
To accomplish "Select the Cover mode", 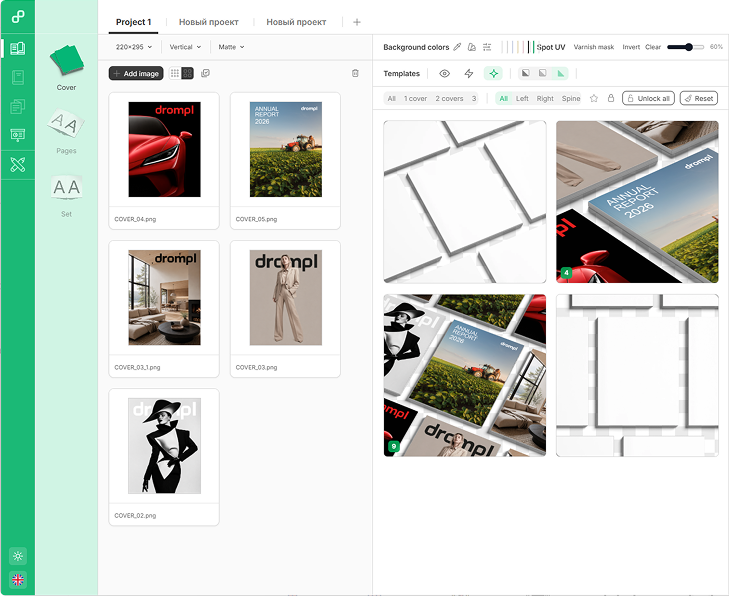I will (x=66, y=68).
